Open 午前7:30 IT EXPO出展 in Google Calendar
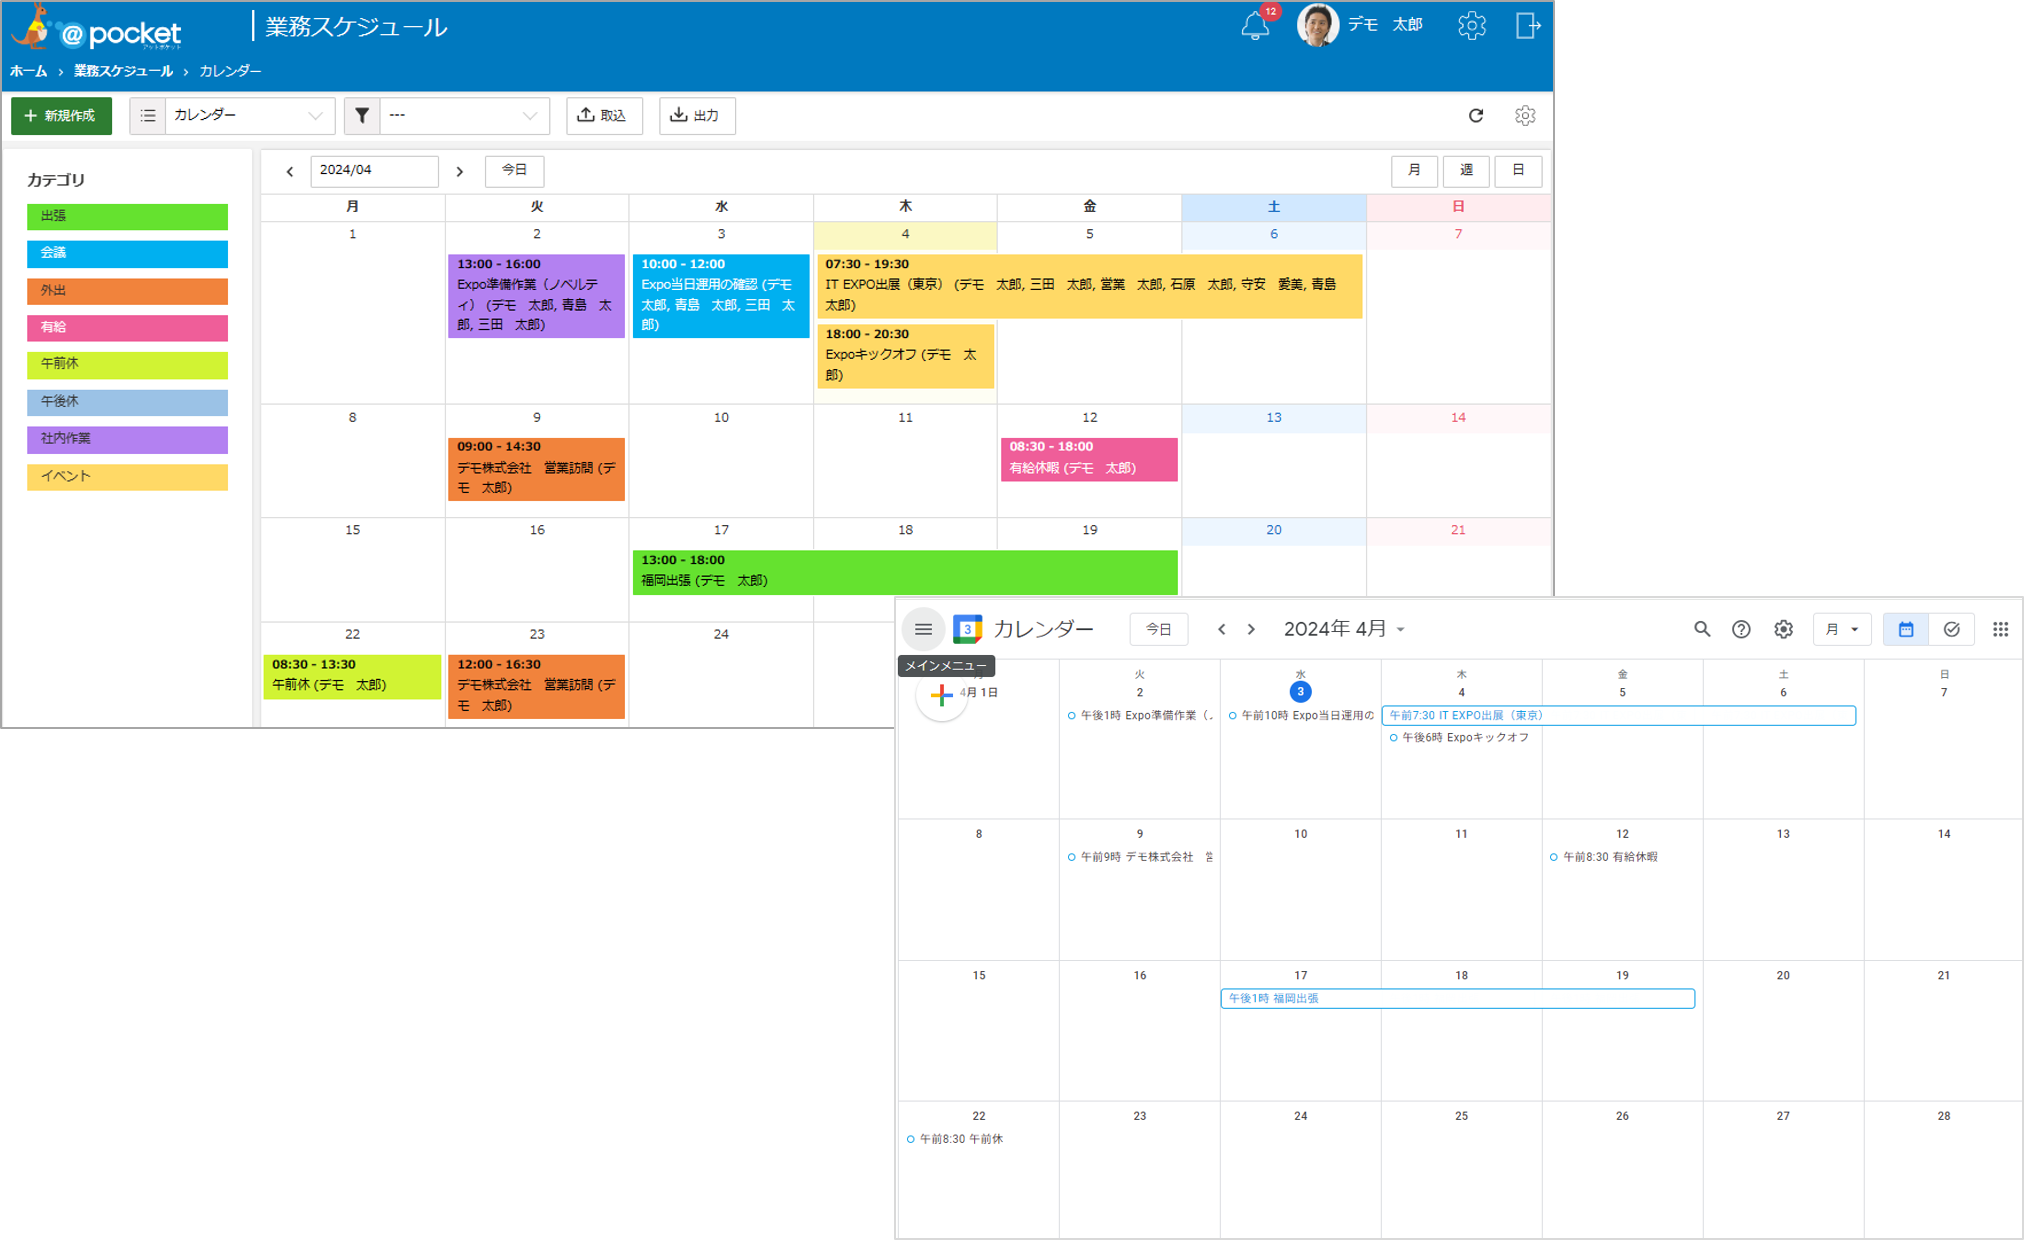Screen dimensions: 2024x1240 pyautogui.click(x=1619, y=716)
